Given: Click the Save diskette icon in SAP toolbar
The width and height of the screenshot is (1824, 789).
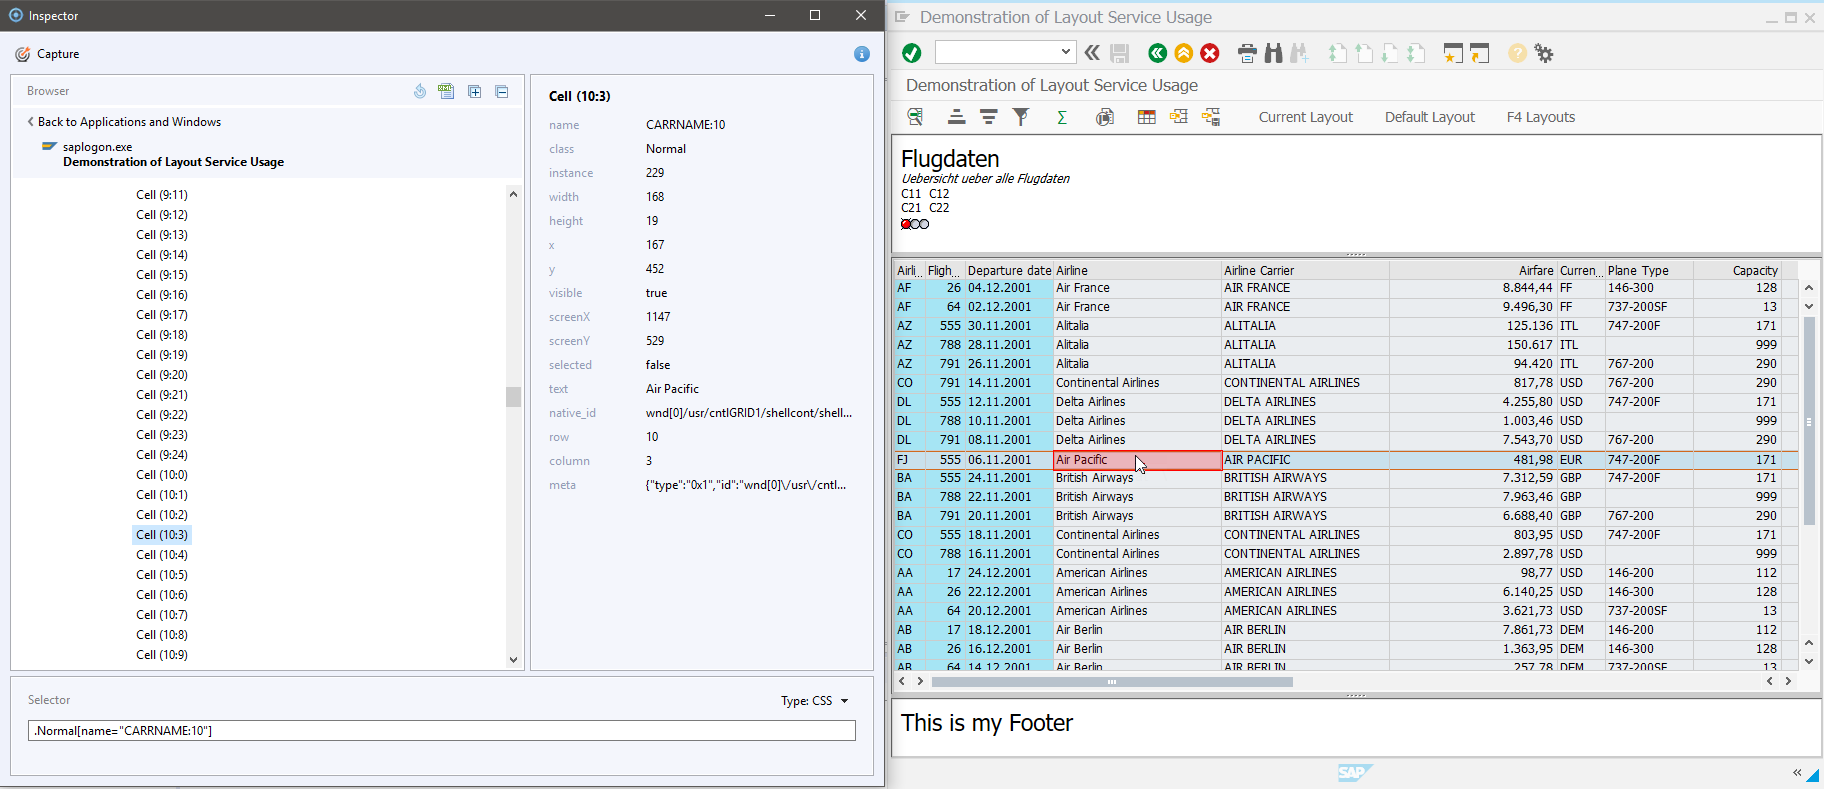Looking at the screenshot, I should 1120,53.
